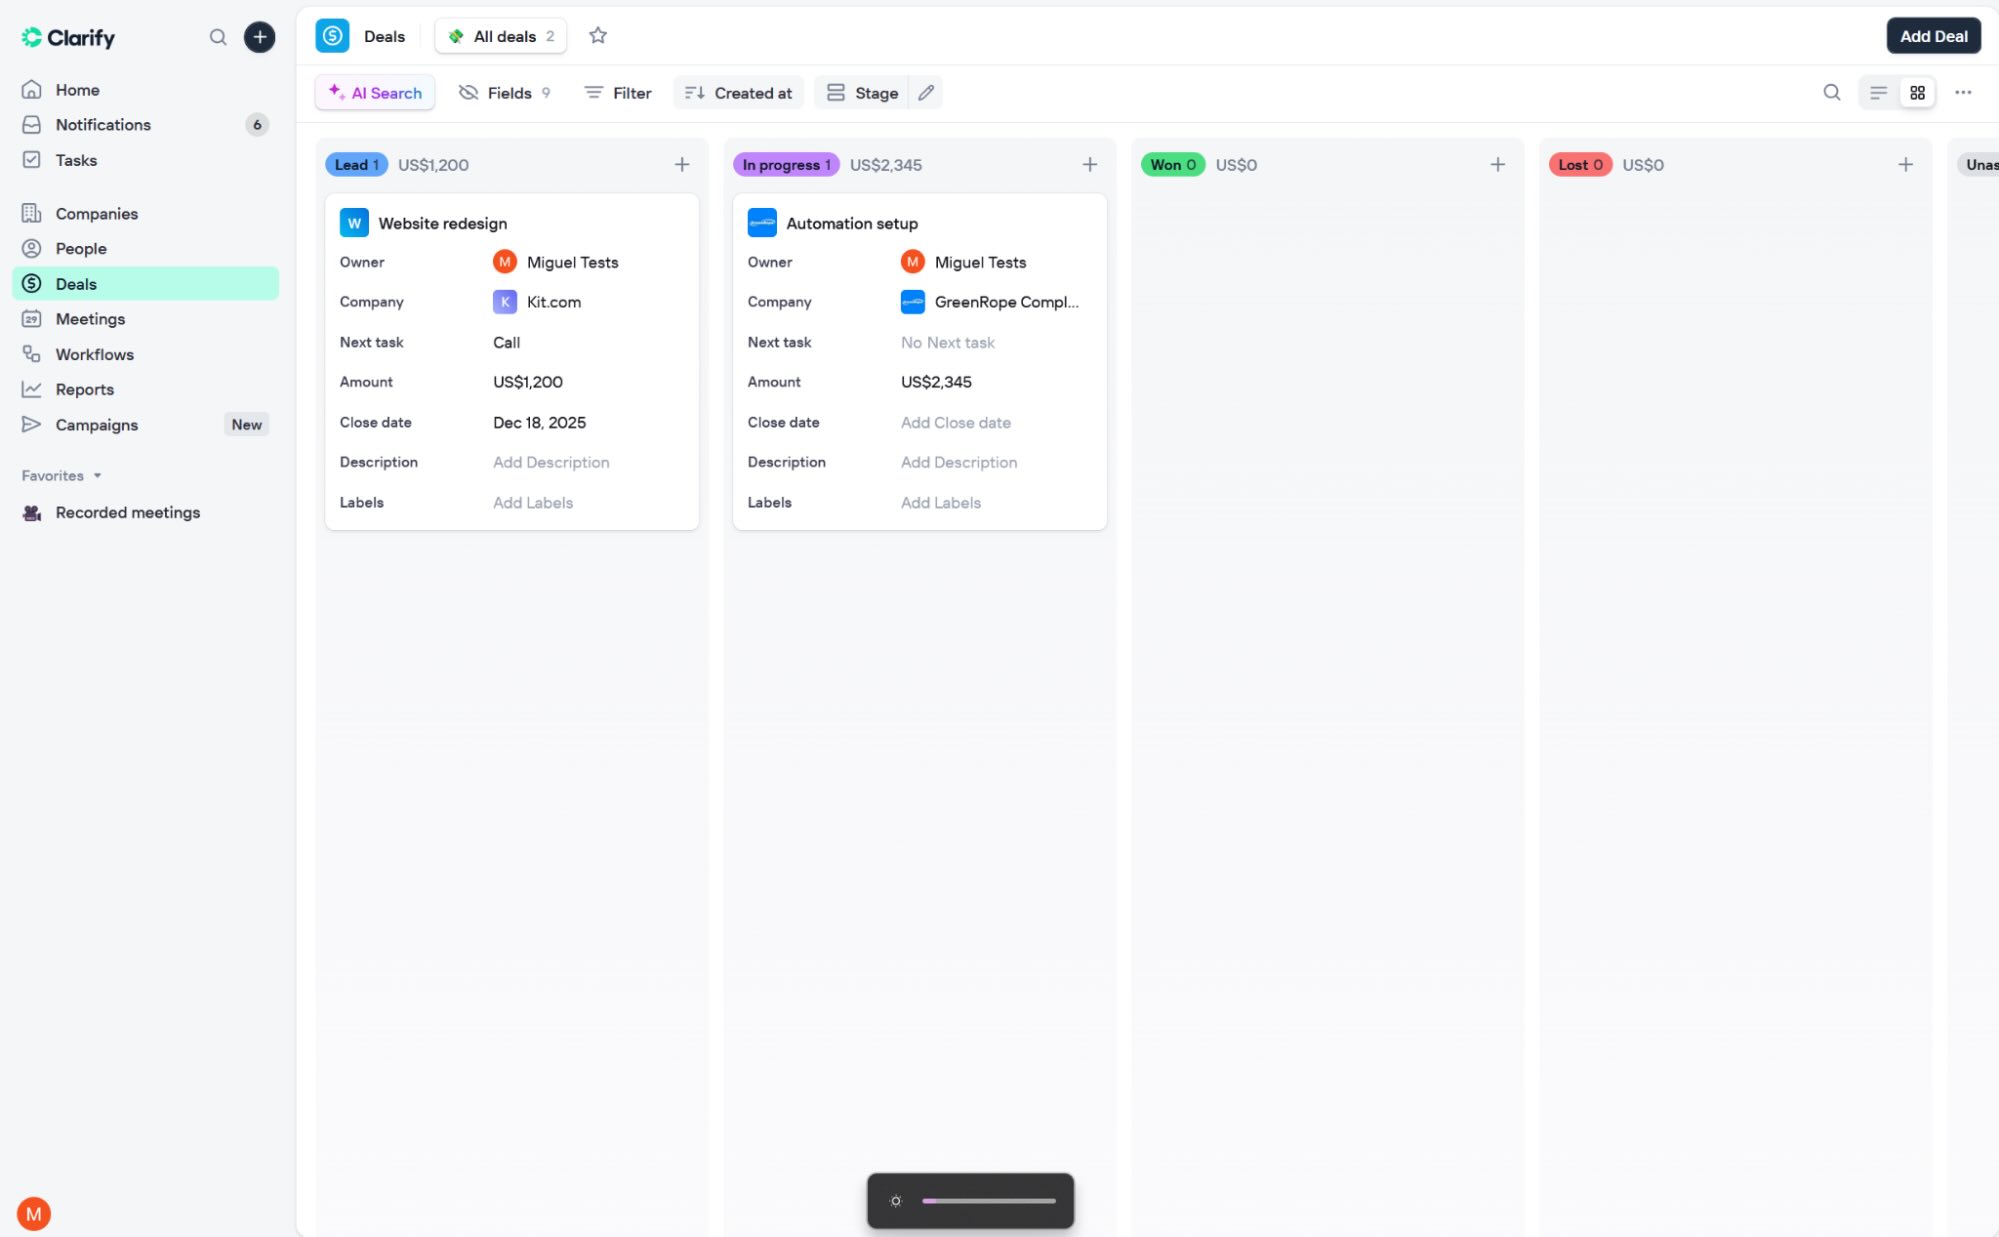Edit the Stage grouping with pencil icon

pos(924,92)
